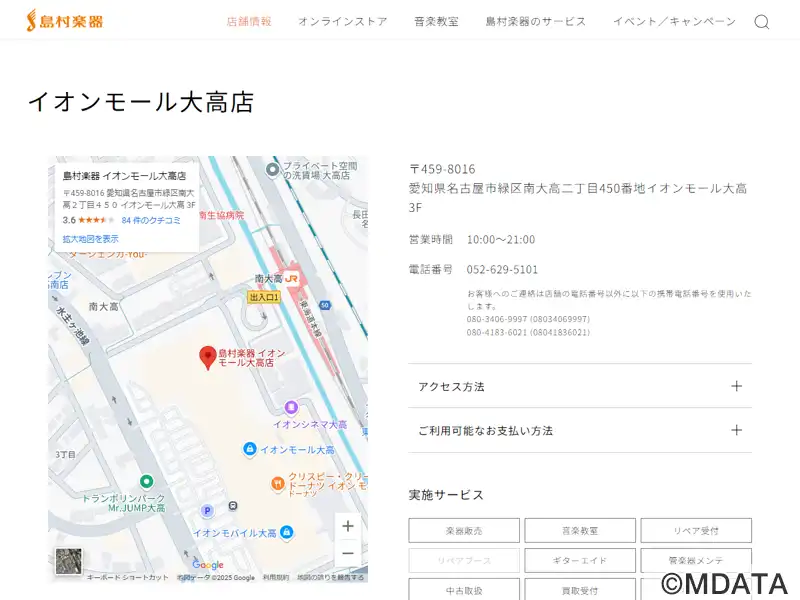The width and height of the screenshot is (800, 600).
Task: Open the イベント／キャンペーン menu item
Action: 674,21
